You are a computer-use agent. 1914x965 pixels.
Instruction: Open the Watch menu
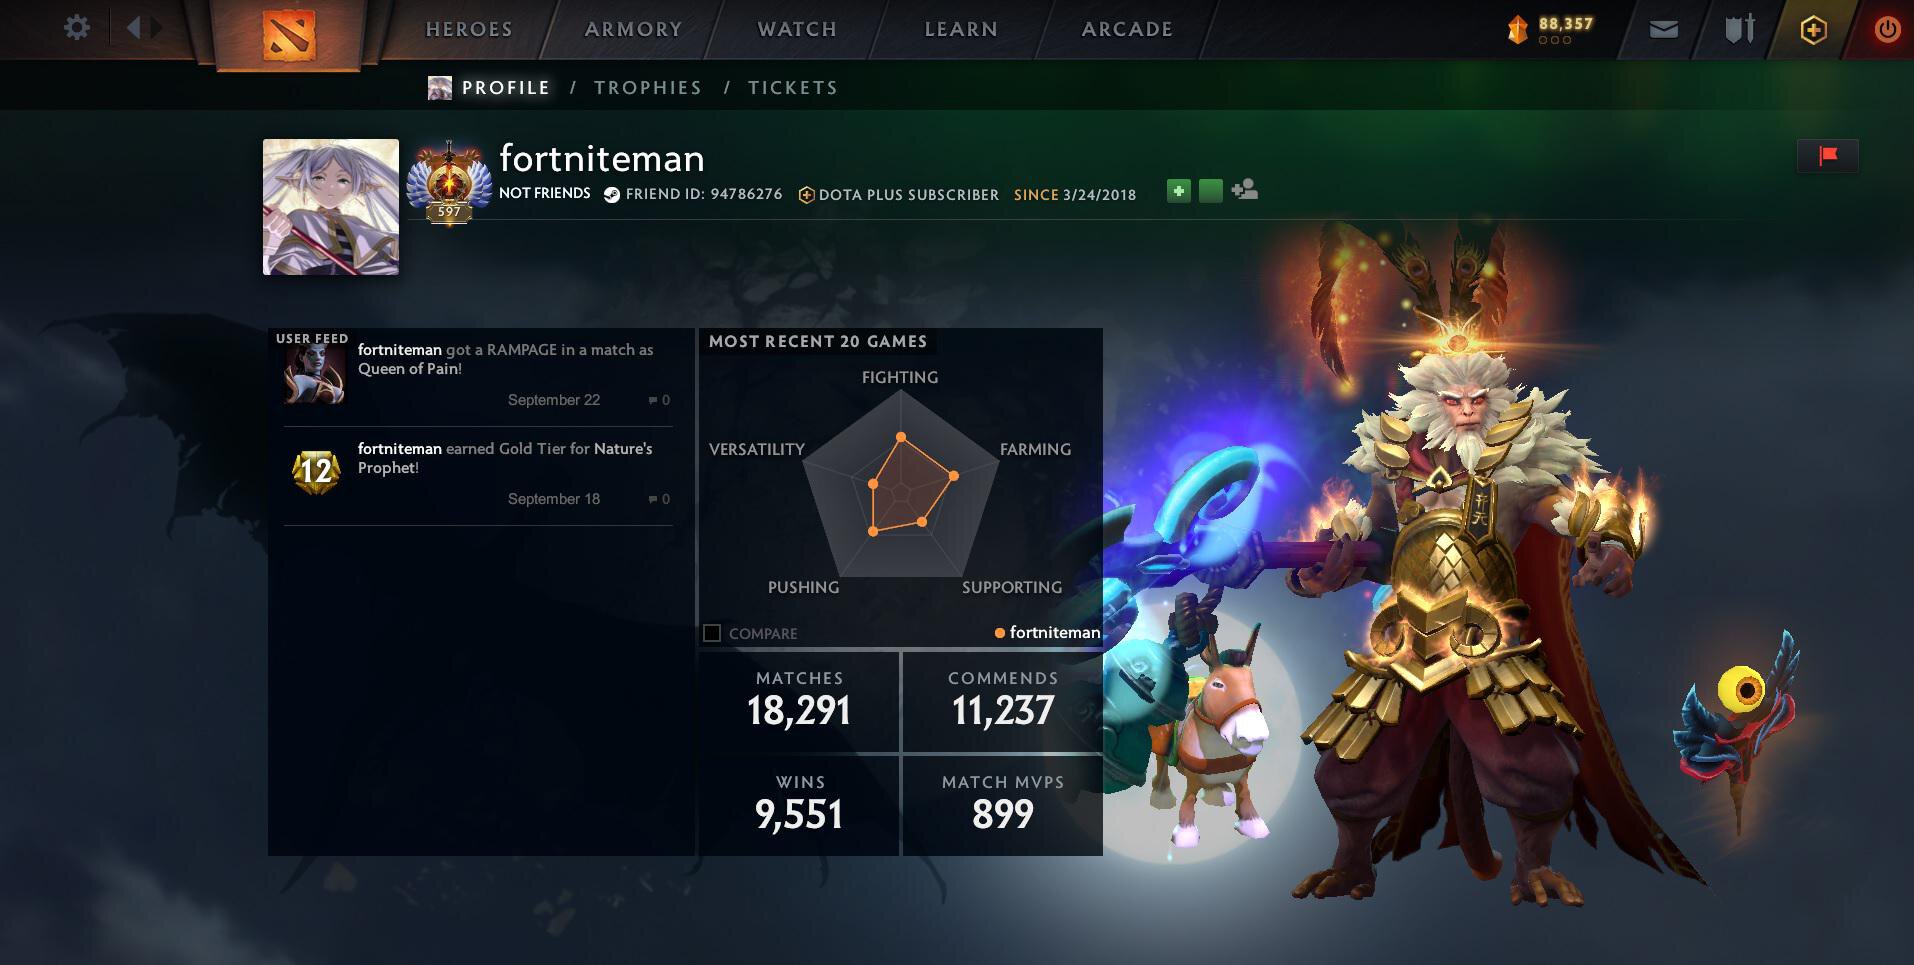coord(797,29)
